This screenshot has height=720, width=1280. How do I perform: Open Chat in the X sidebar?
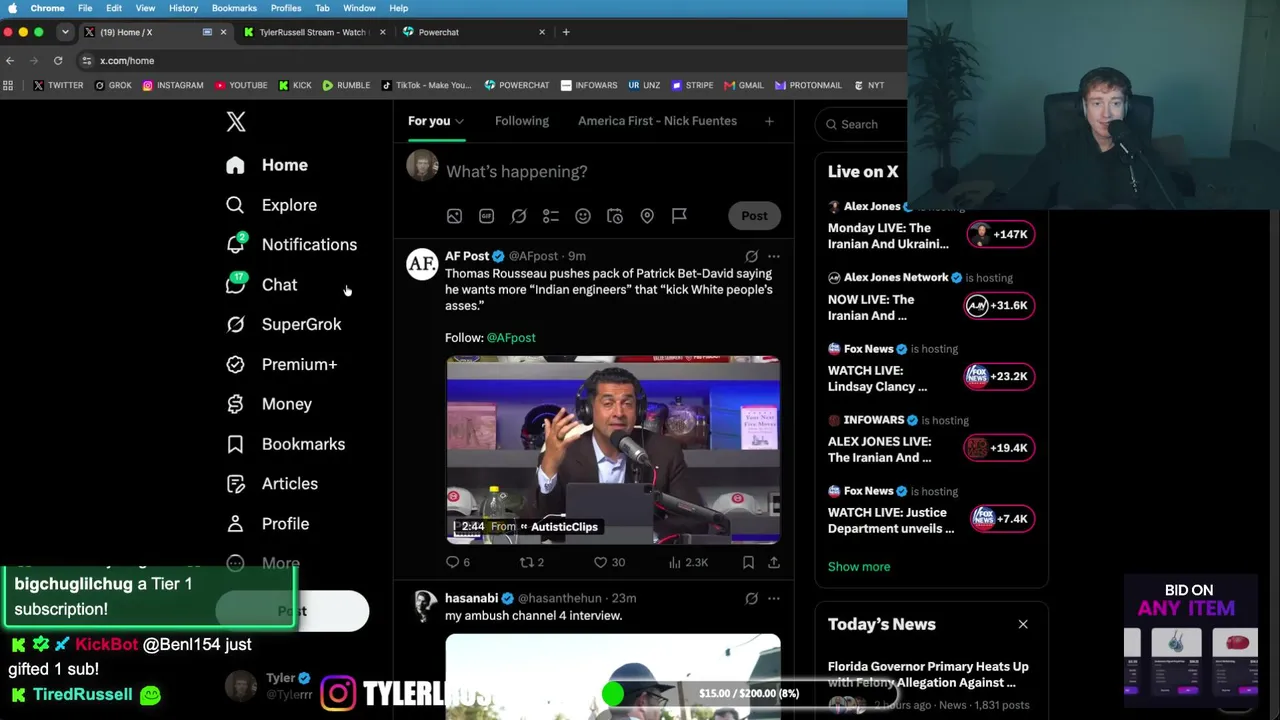262,285
